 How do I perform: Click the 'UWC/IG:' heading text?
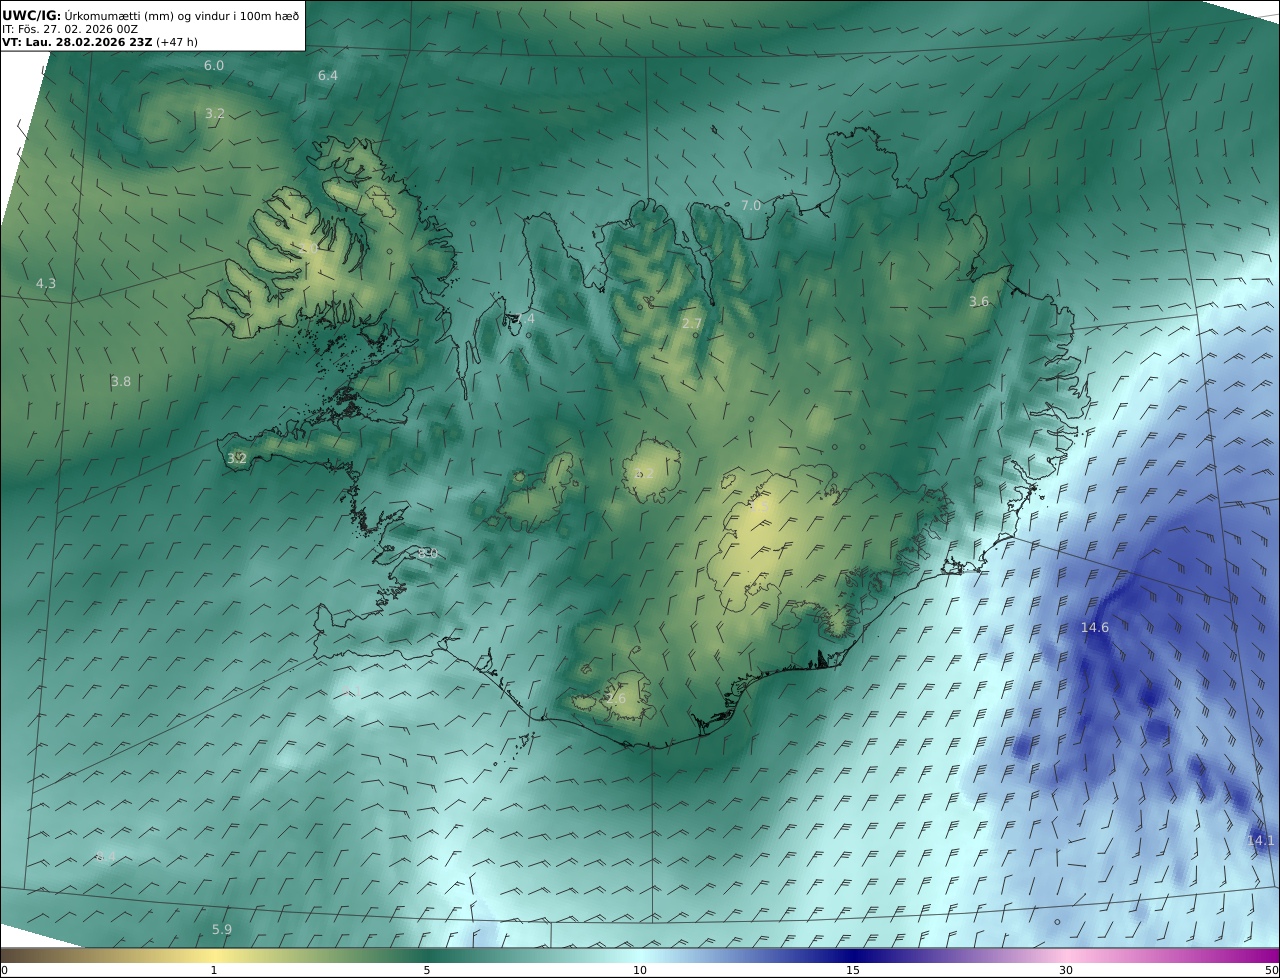pyautogui.click(x=32, y=16)
